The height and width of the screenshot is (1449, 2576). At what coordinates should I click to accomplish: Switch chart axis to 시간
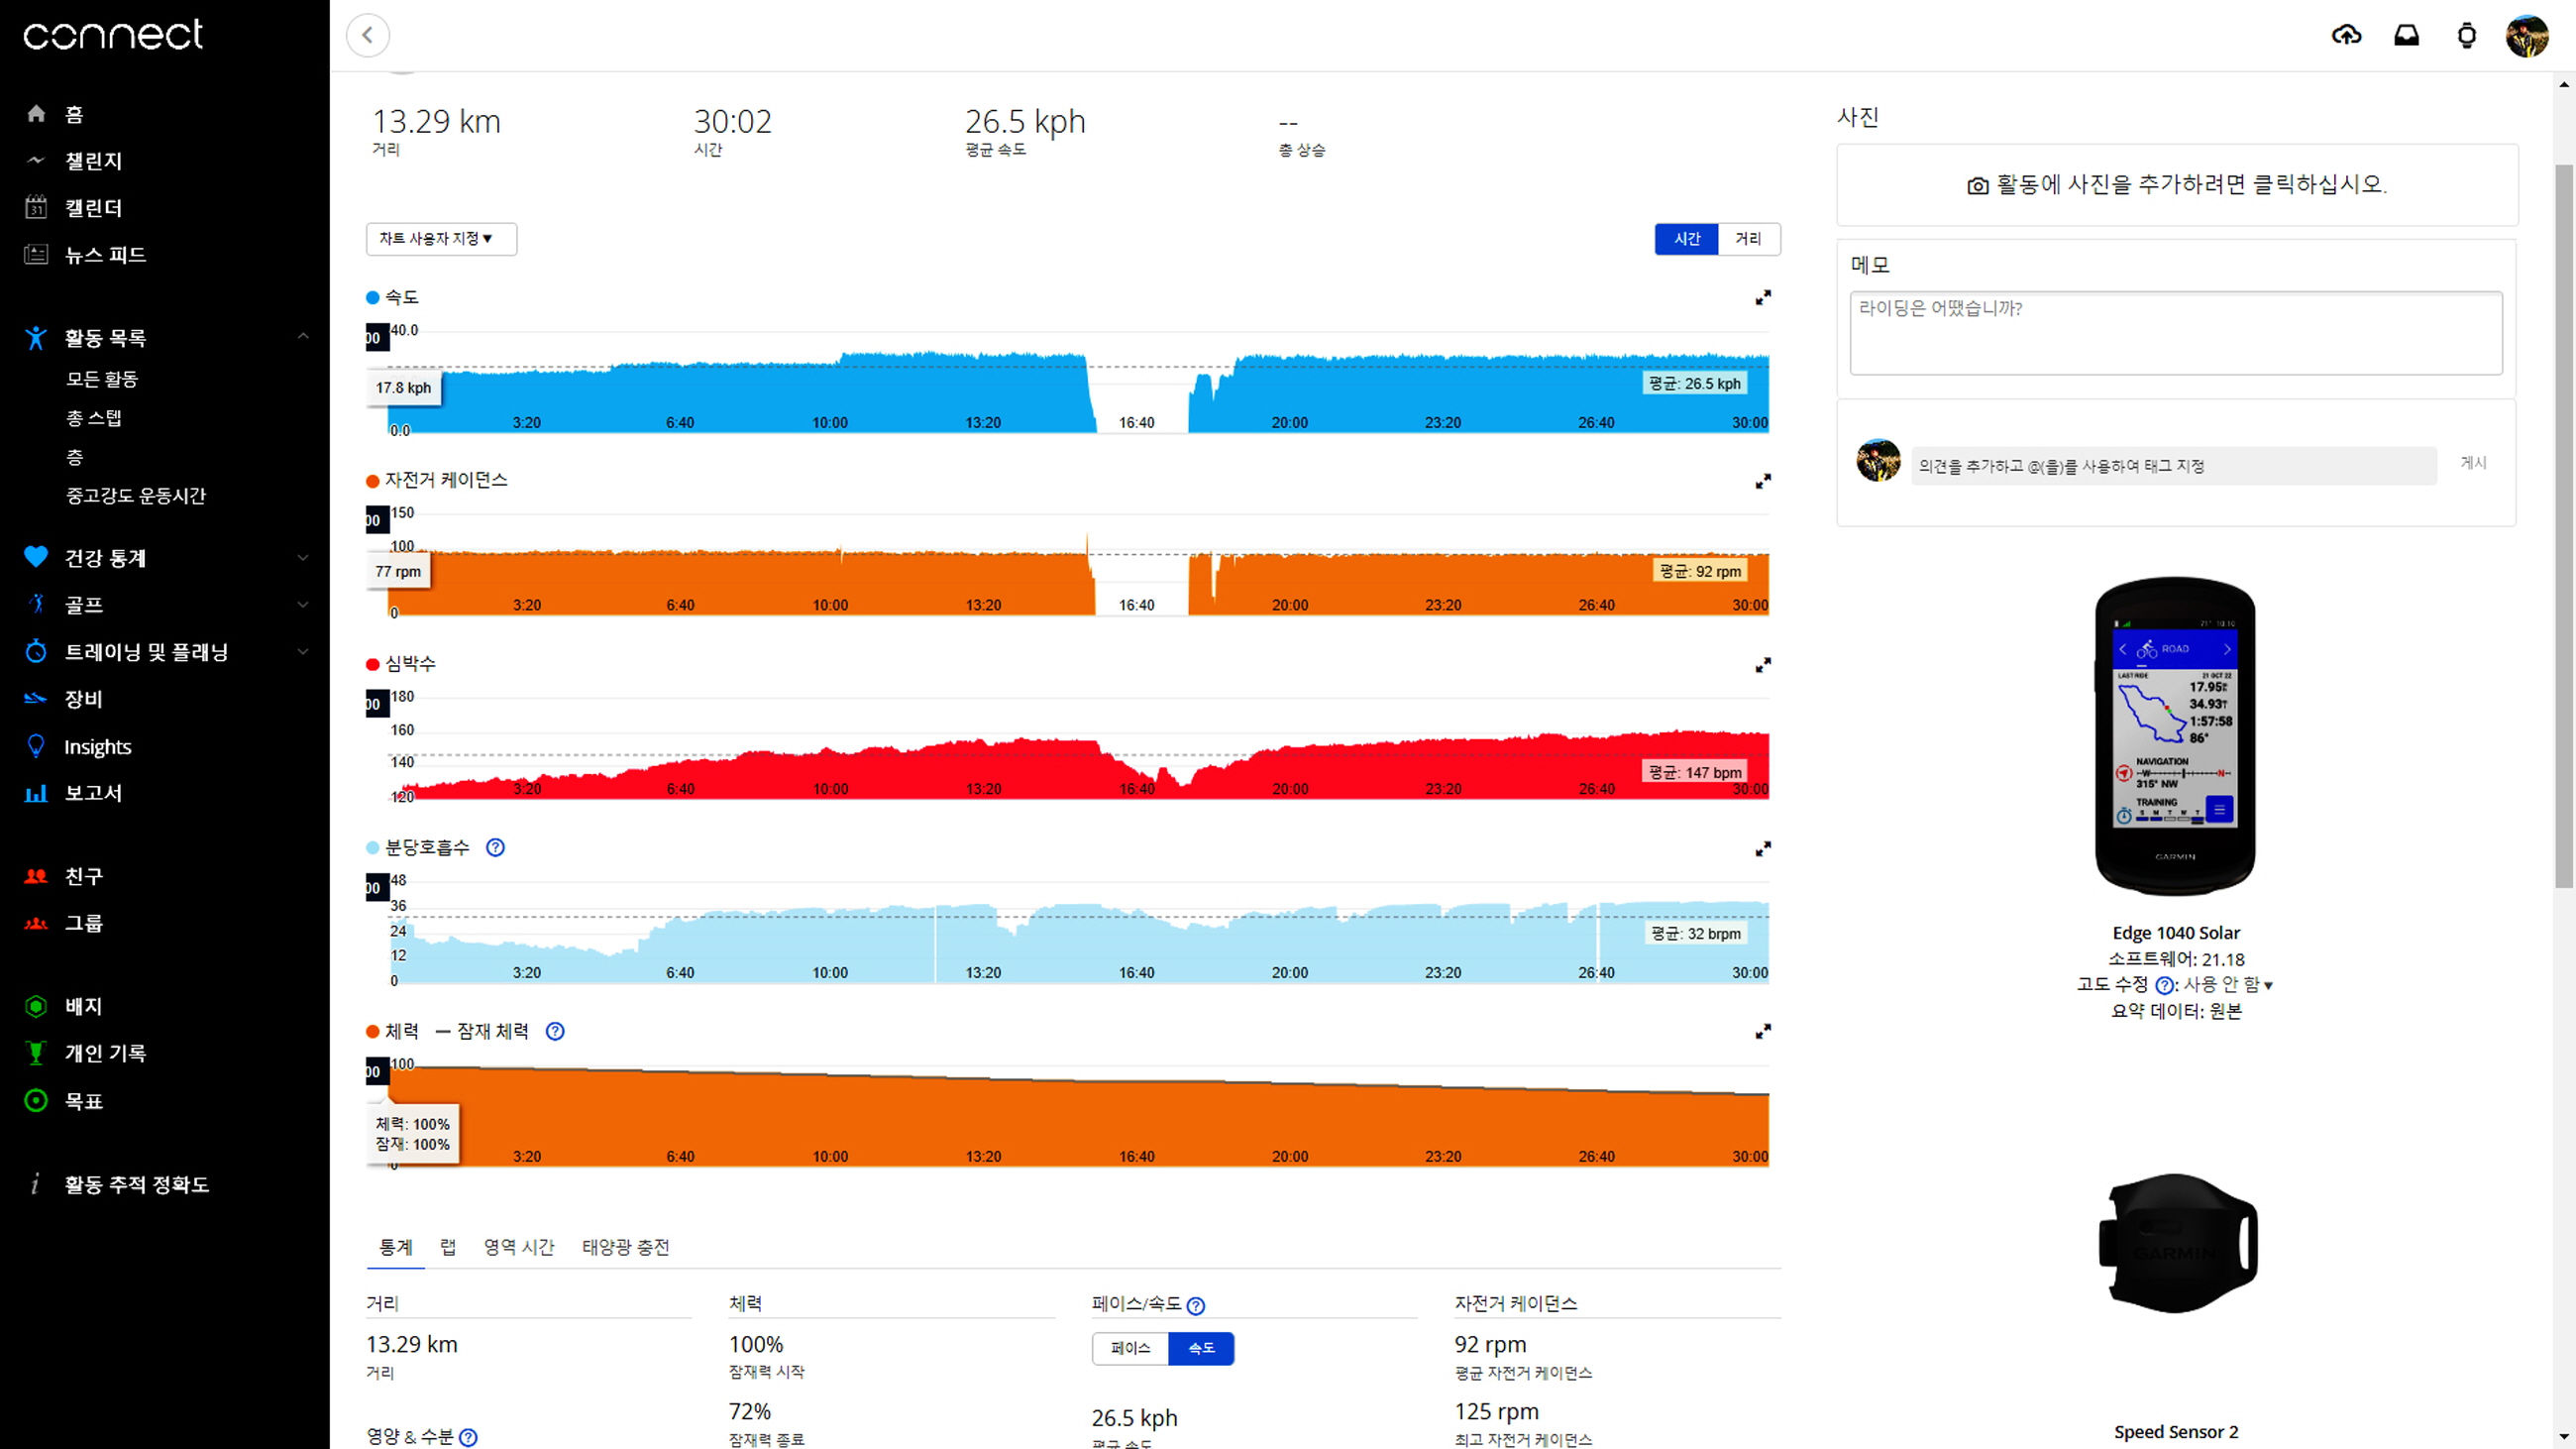pyautogui.click(x=1687, y=239)
